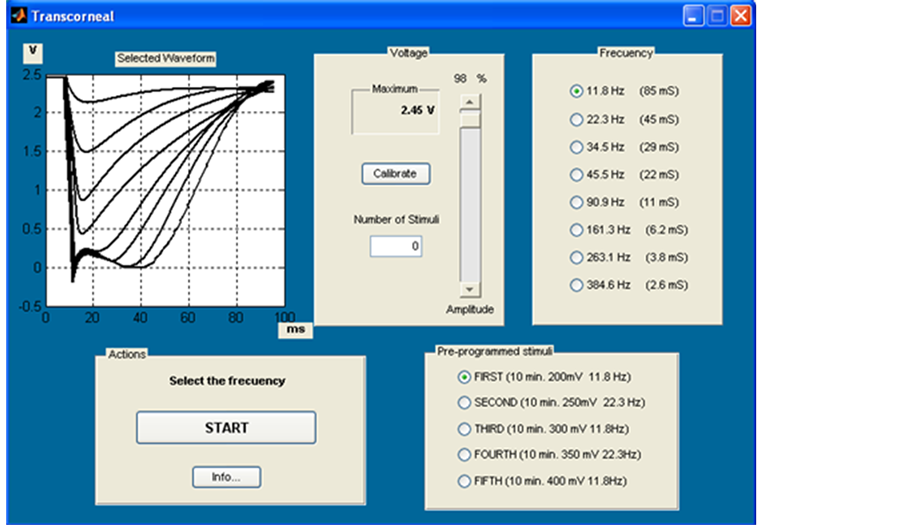902x525 pixels.
Task: Select FIRST pre-programmed stimulus
Action: click(464, 377)
